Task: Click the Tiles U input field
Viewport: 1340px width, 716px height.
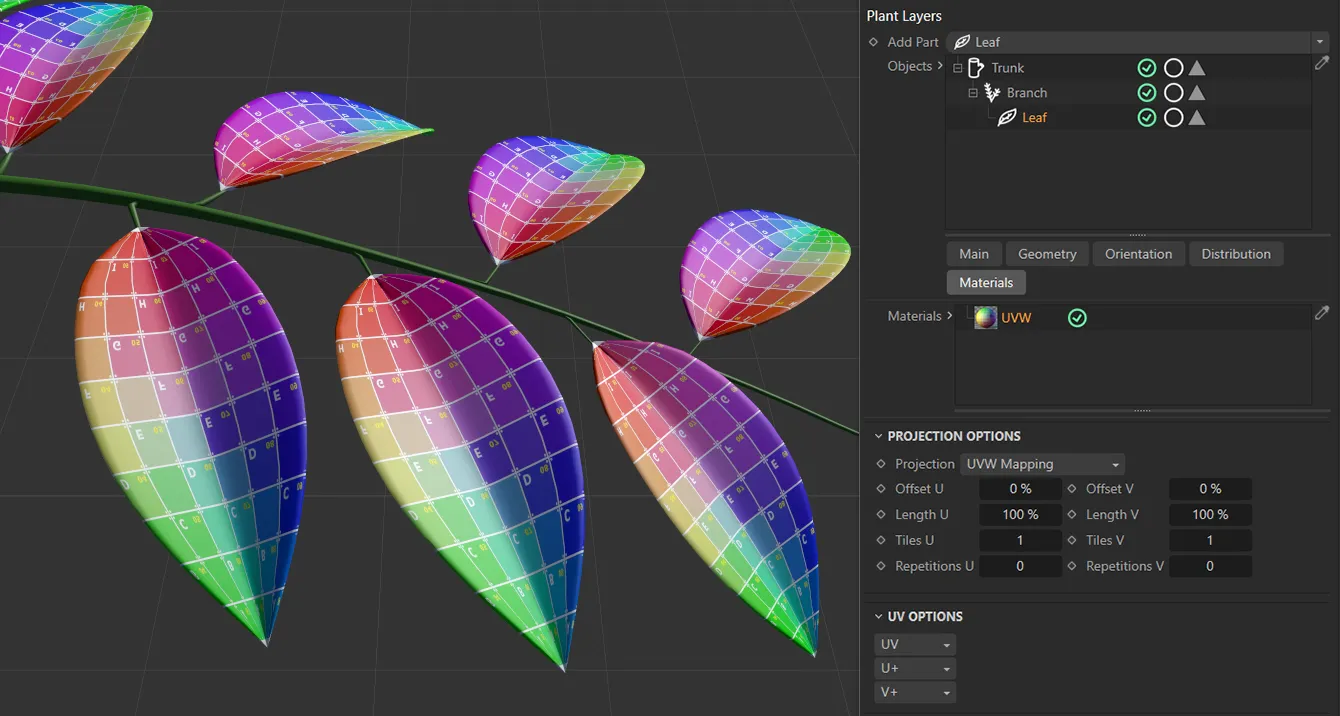Action: coord(1020,540)
